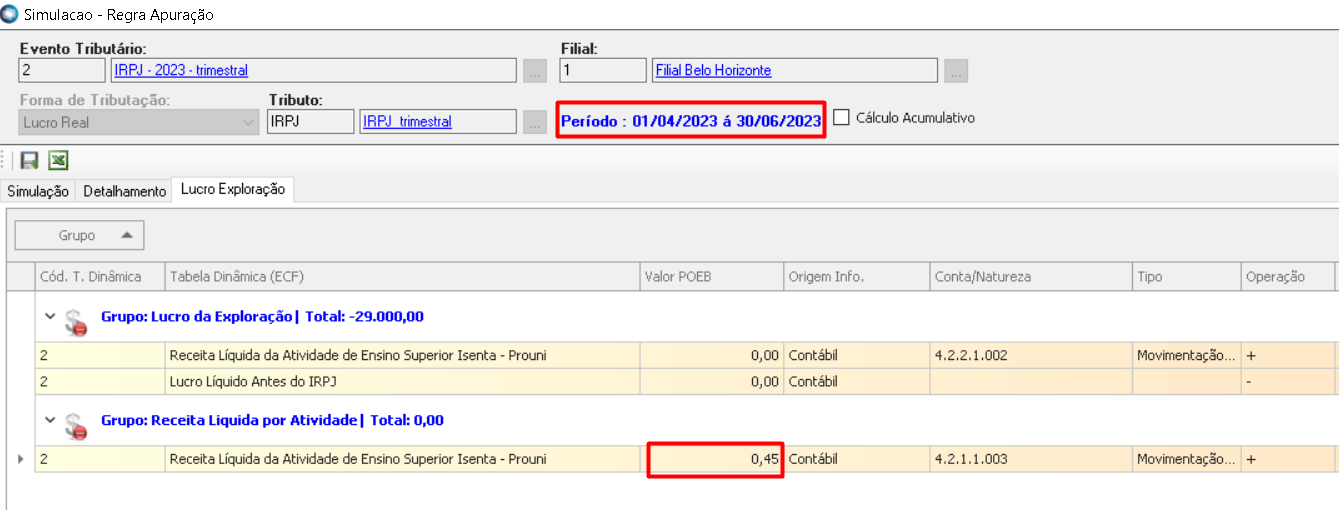Viewport: 1339px width, 510px height.
Task: Click the Operação column header
Action: [1287, 277]
